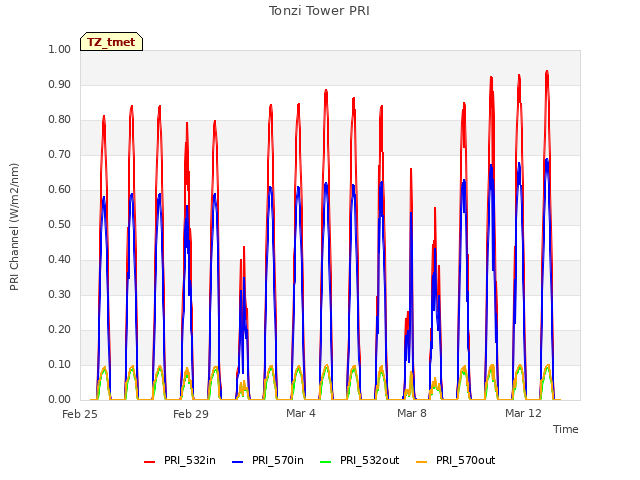
Task: Click the Feb 25 x-axis tick label
Action: (80, 414)
